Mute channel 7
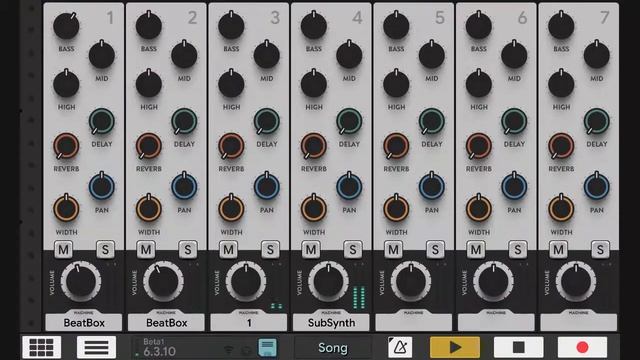Image resolution: width=640 pixels, height=360 pixels. 558,249
